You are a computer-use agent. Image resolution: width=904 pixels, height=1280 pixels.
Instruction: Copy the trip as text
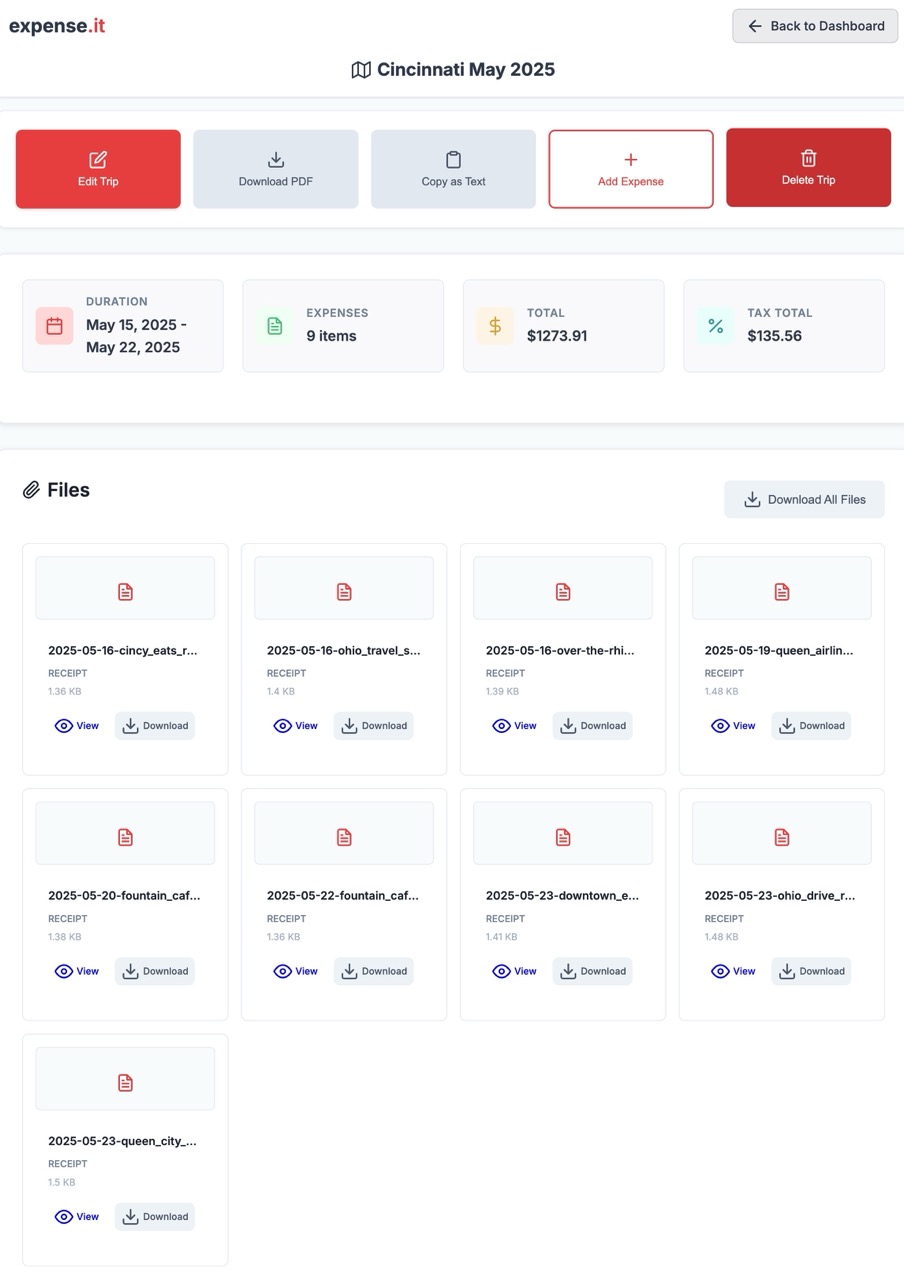coord(453,169)
